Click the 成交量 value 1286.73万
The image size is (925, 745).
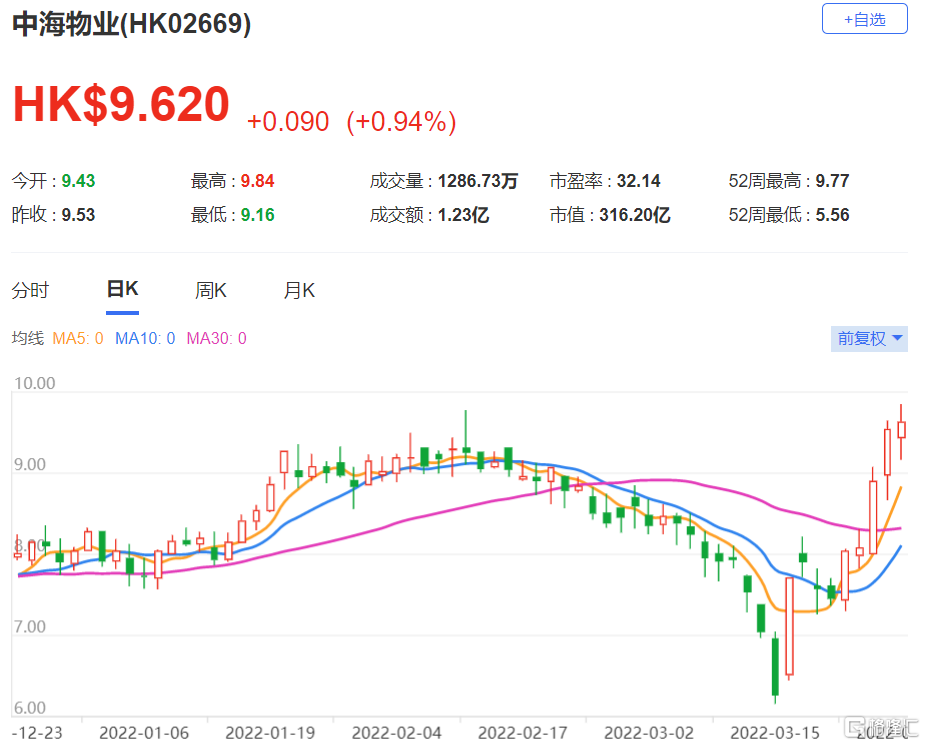pos(478,181)
